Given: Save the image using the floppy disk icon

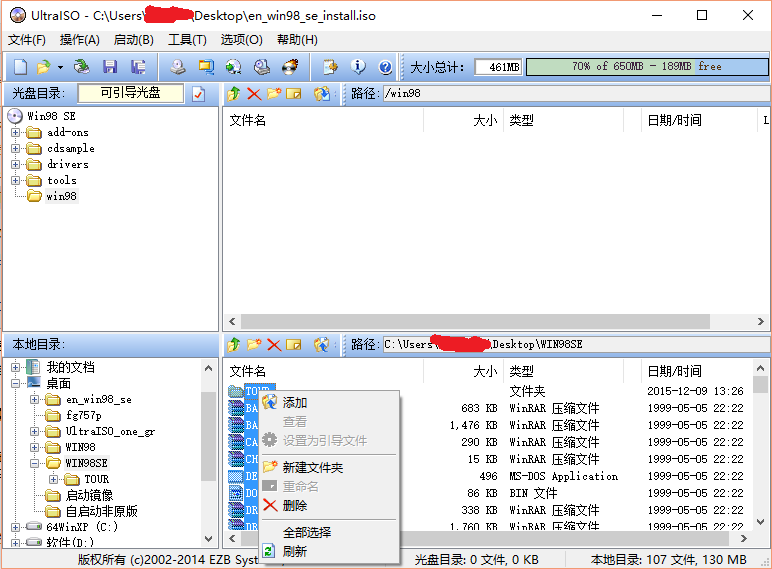Looking at the screenshot, I should 110,66.
